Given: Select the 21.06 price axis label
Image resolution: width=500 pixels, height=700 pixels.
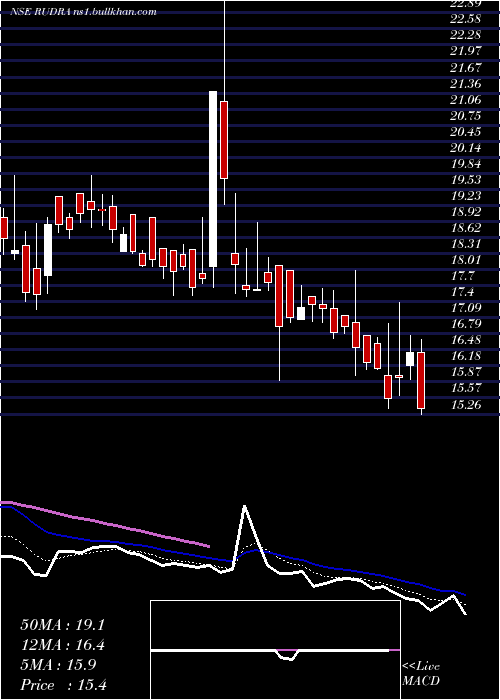Looking at the screenshot, I should (x=466, y=100).
